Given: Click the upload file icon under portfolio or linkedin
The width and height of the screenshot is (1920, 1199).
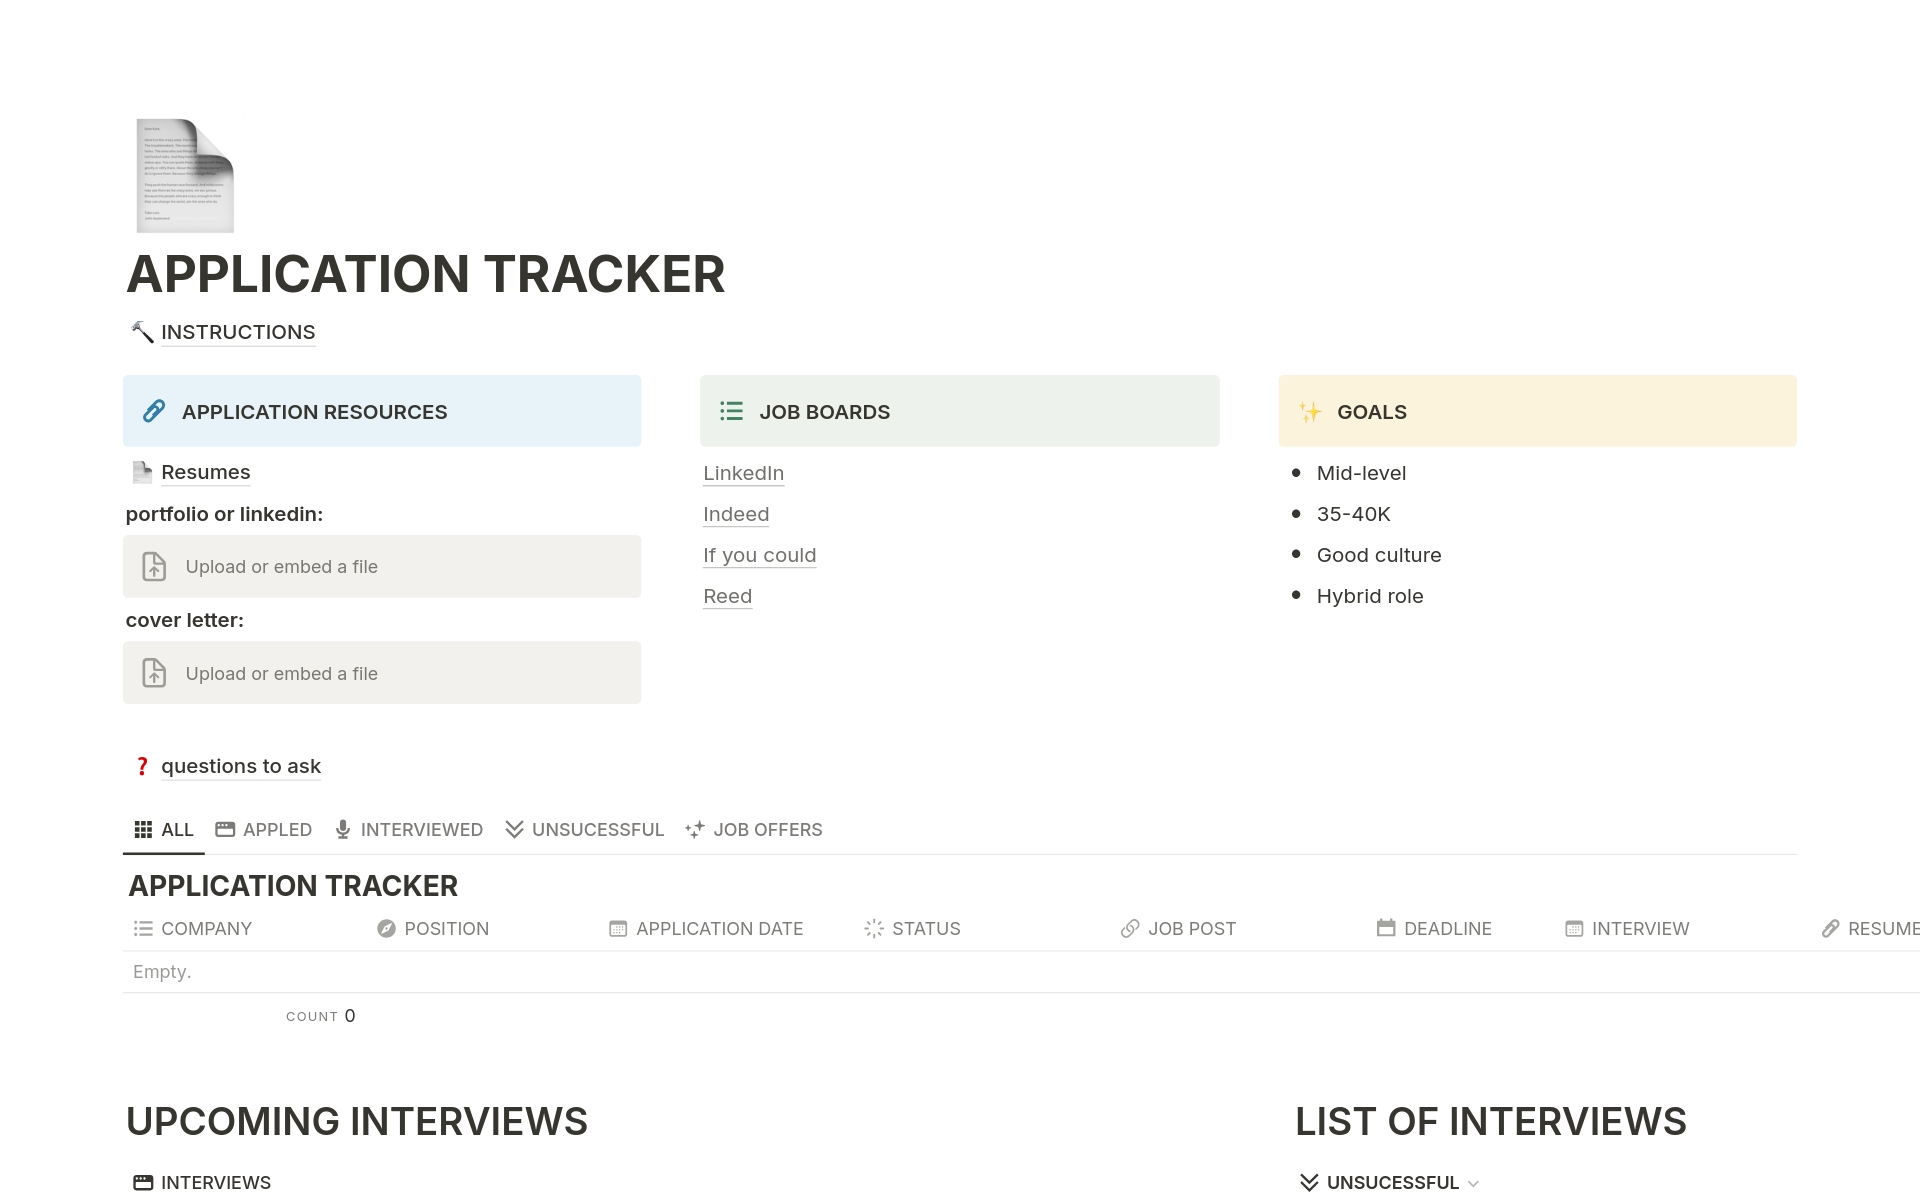Looking at the screenshot, I should [154, 567].
